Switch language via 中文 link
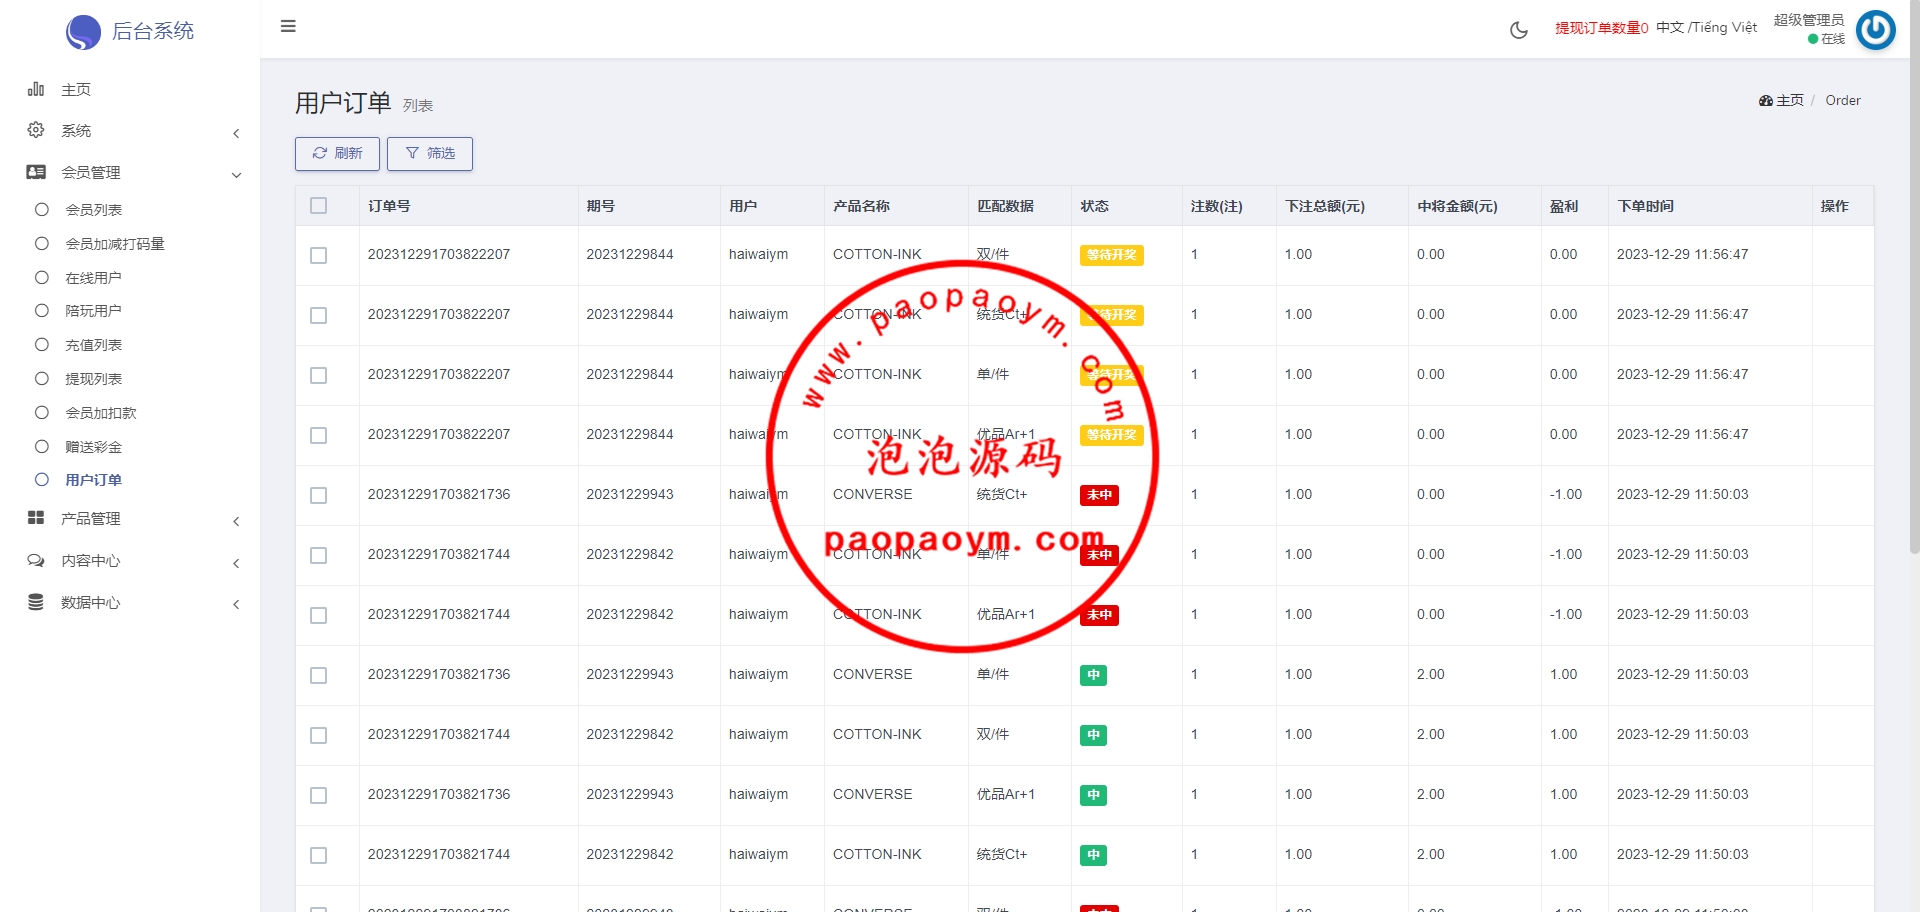 pos(1669,27)
